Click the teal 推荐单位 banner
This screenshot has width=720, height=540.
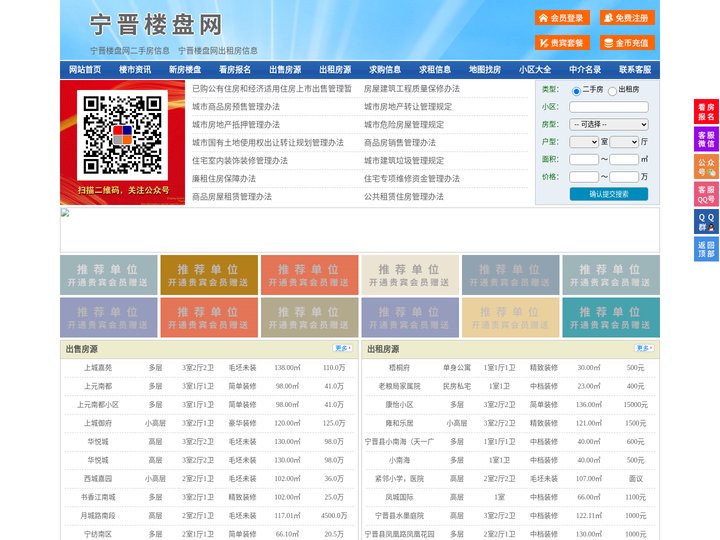(x=611, y=317)
